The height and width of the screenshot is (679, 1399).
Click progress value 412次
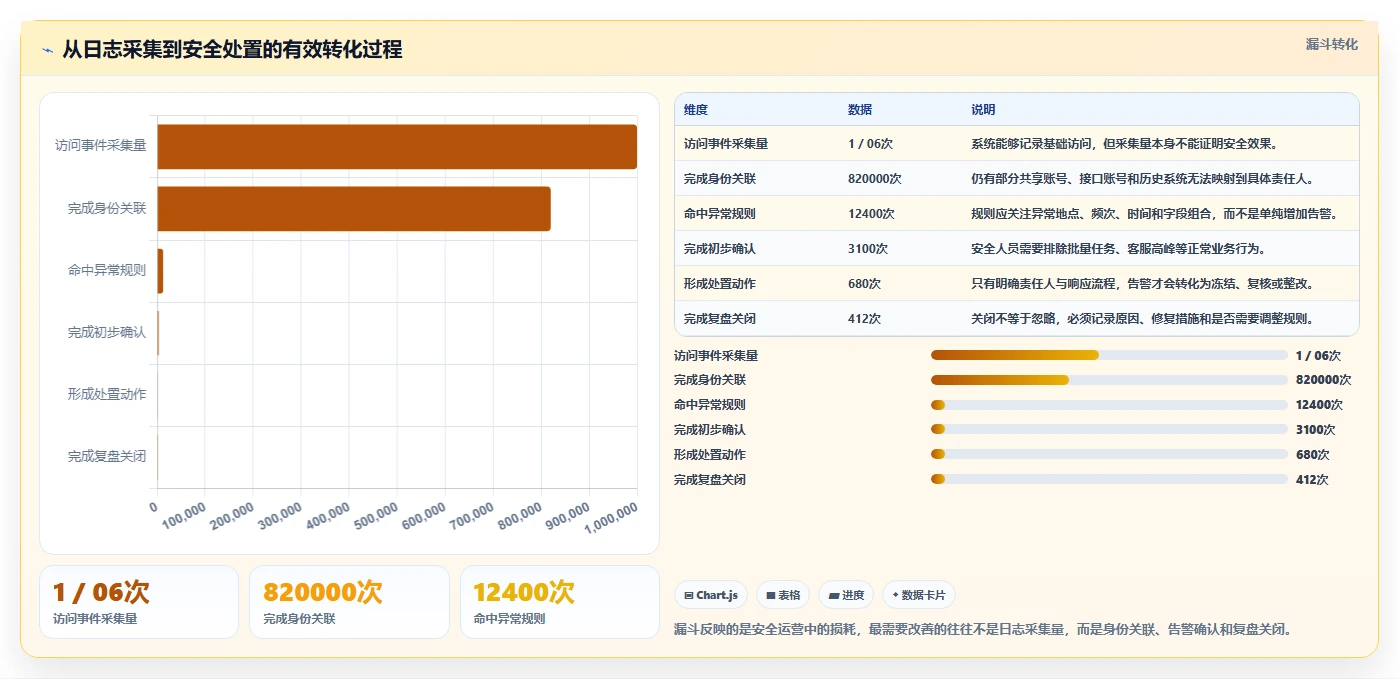pos(1312,480)
